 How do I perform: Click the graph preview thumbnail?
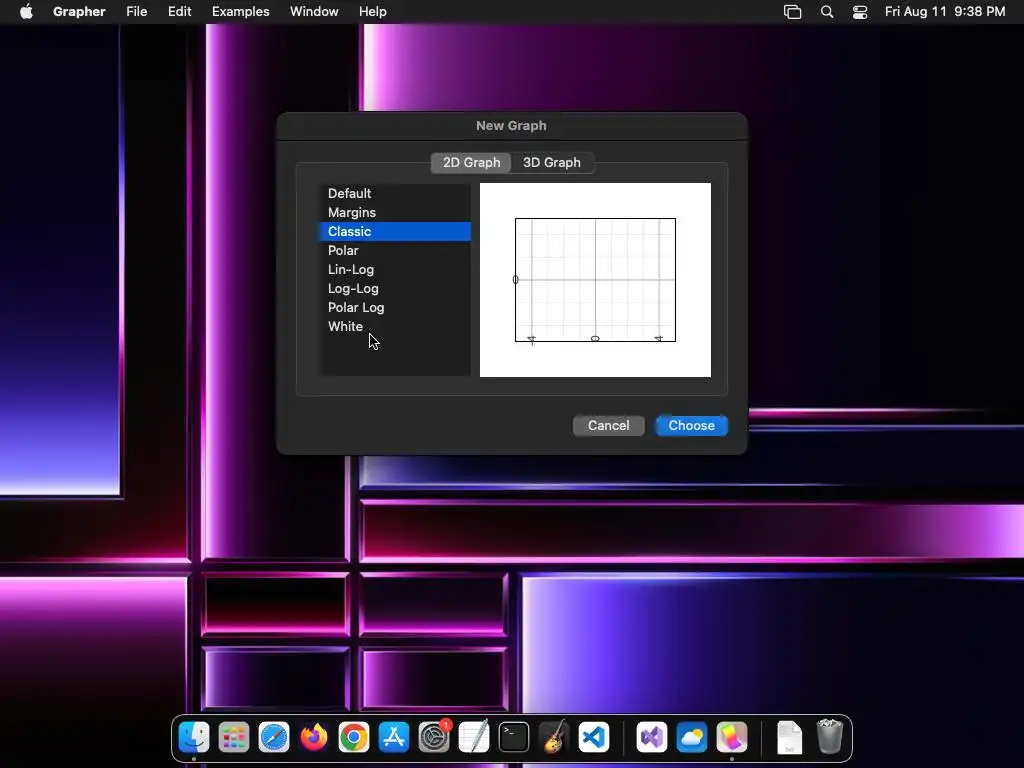tap(595, 280)
